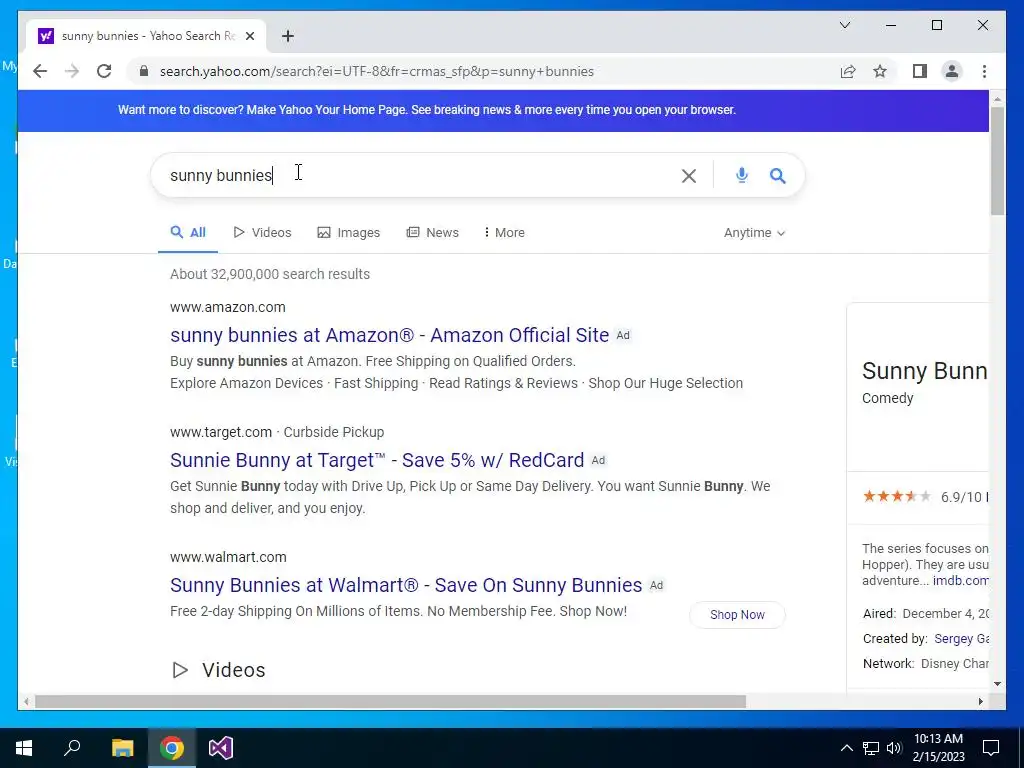
Task: Close the sunny bunnies Yahoo tab
Action: pyautogui.click(x=249, y=36)
